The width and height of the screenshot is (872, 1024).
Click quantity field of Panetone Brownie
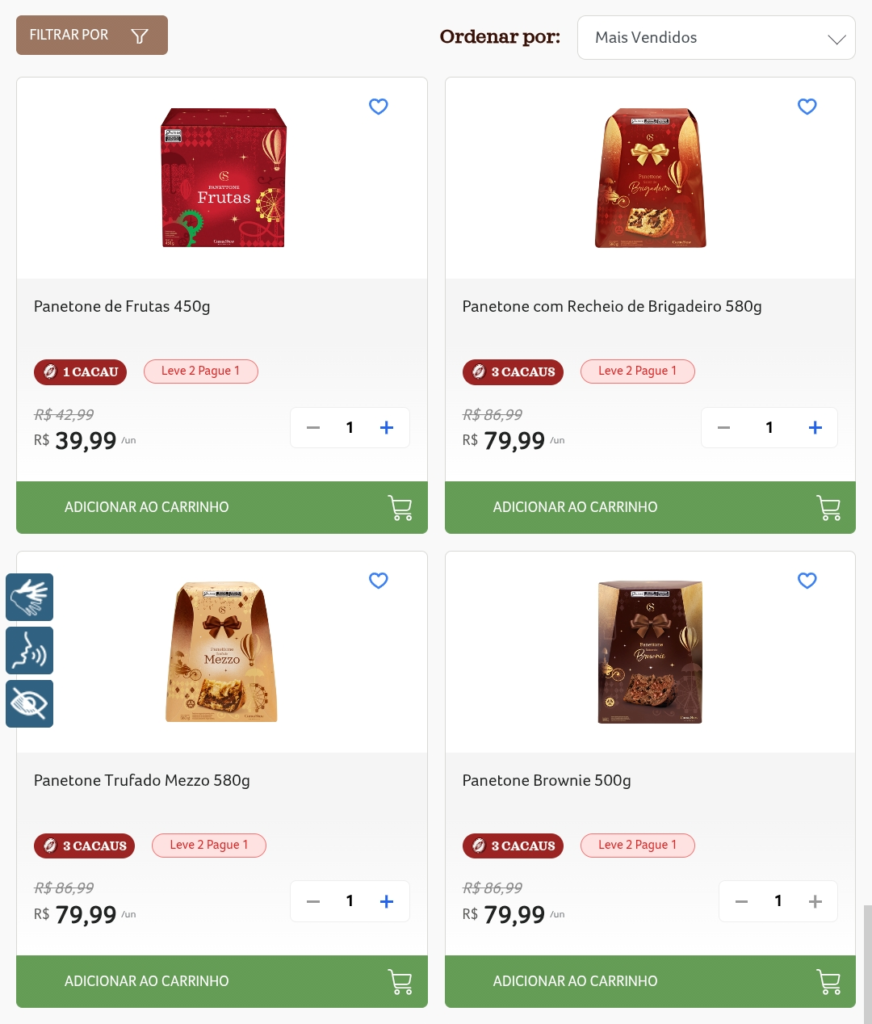pyautogui.click(x=778, y=902)
